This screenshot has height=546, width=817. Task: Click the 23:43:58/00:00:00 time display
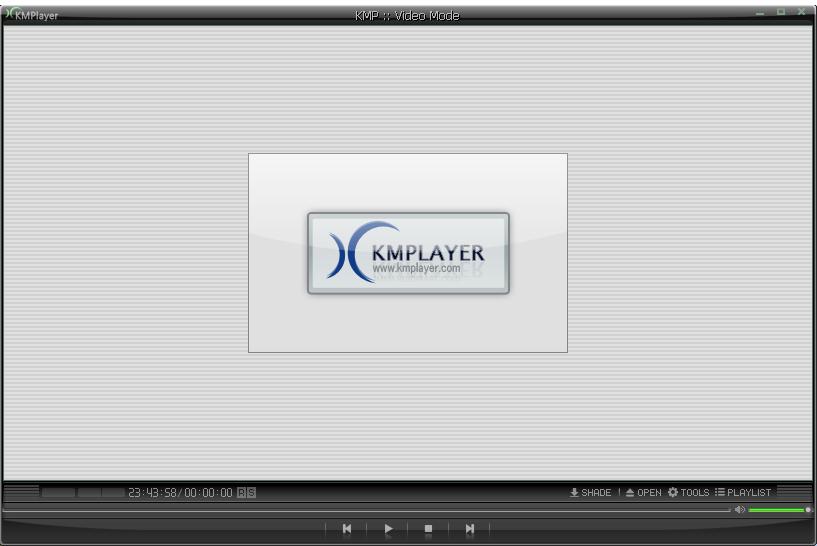click(180, 492)
